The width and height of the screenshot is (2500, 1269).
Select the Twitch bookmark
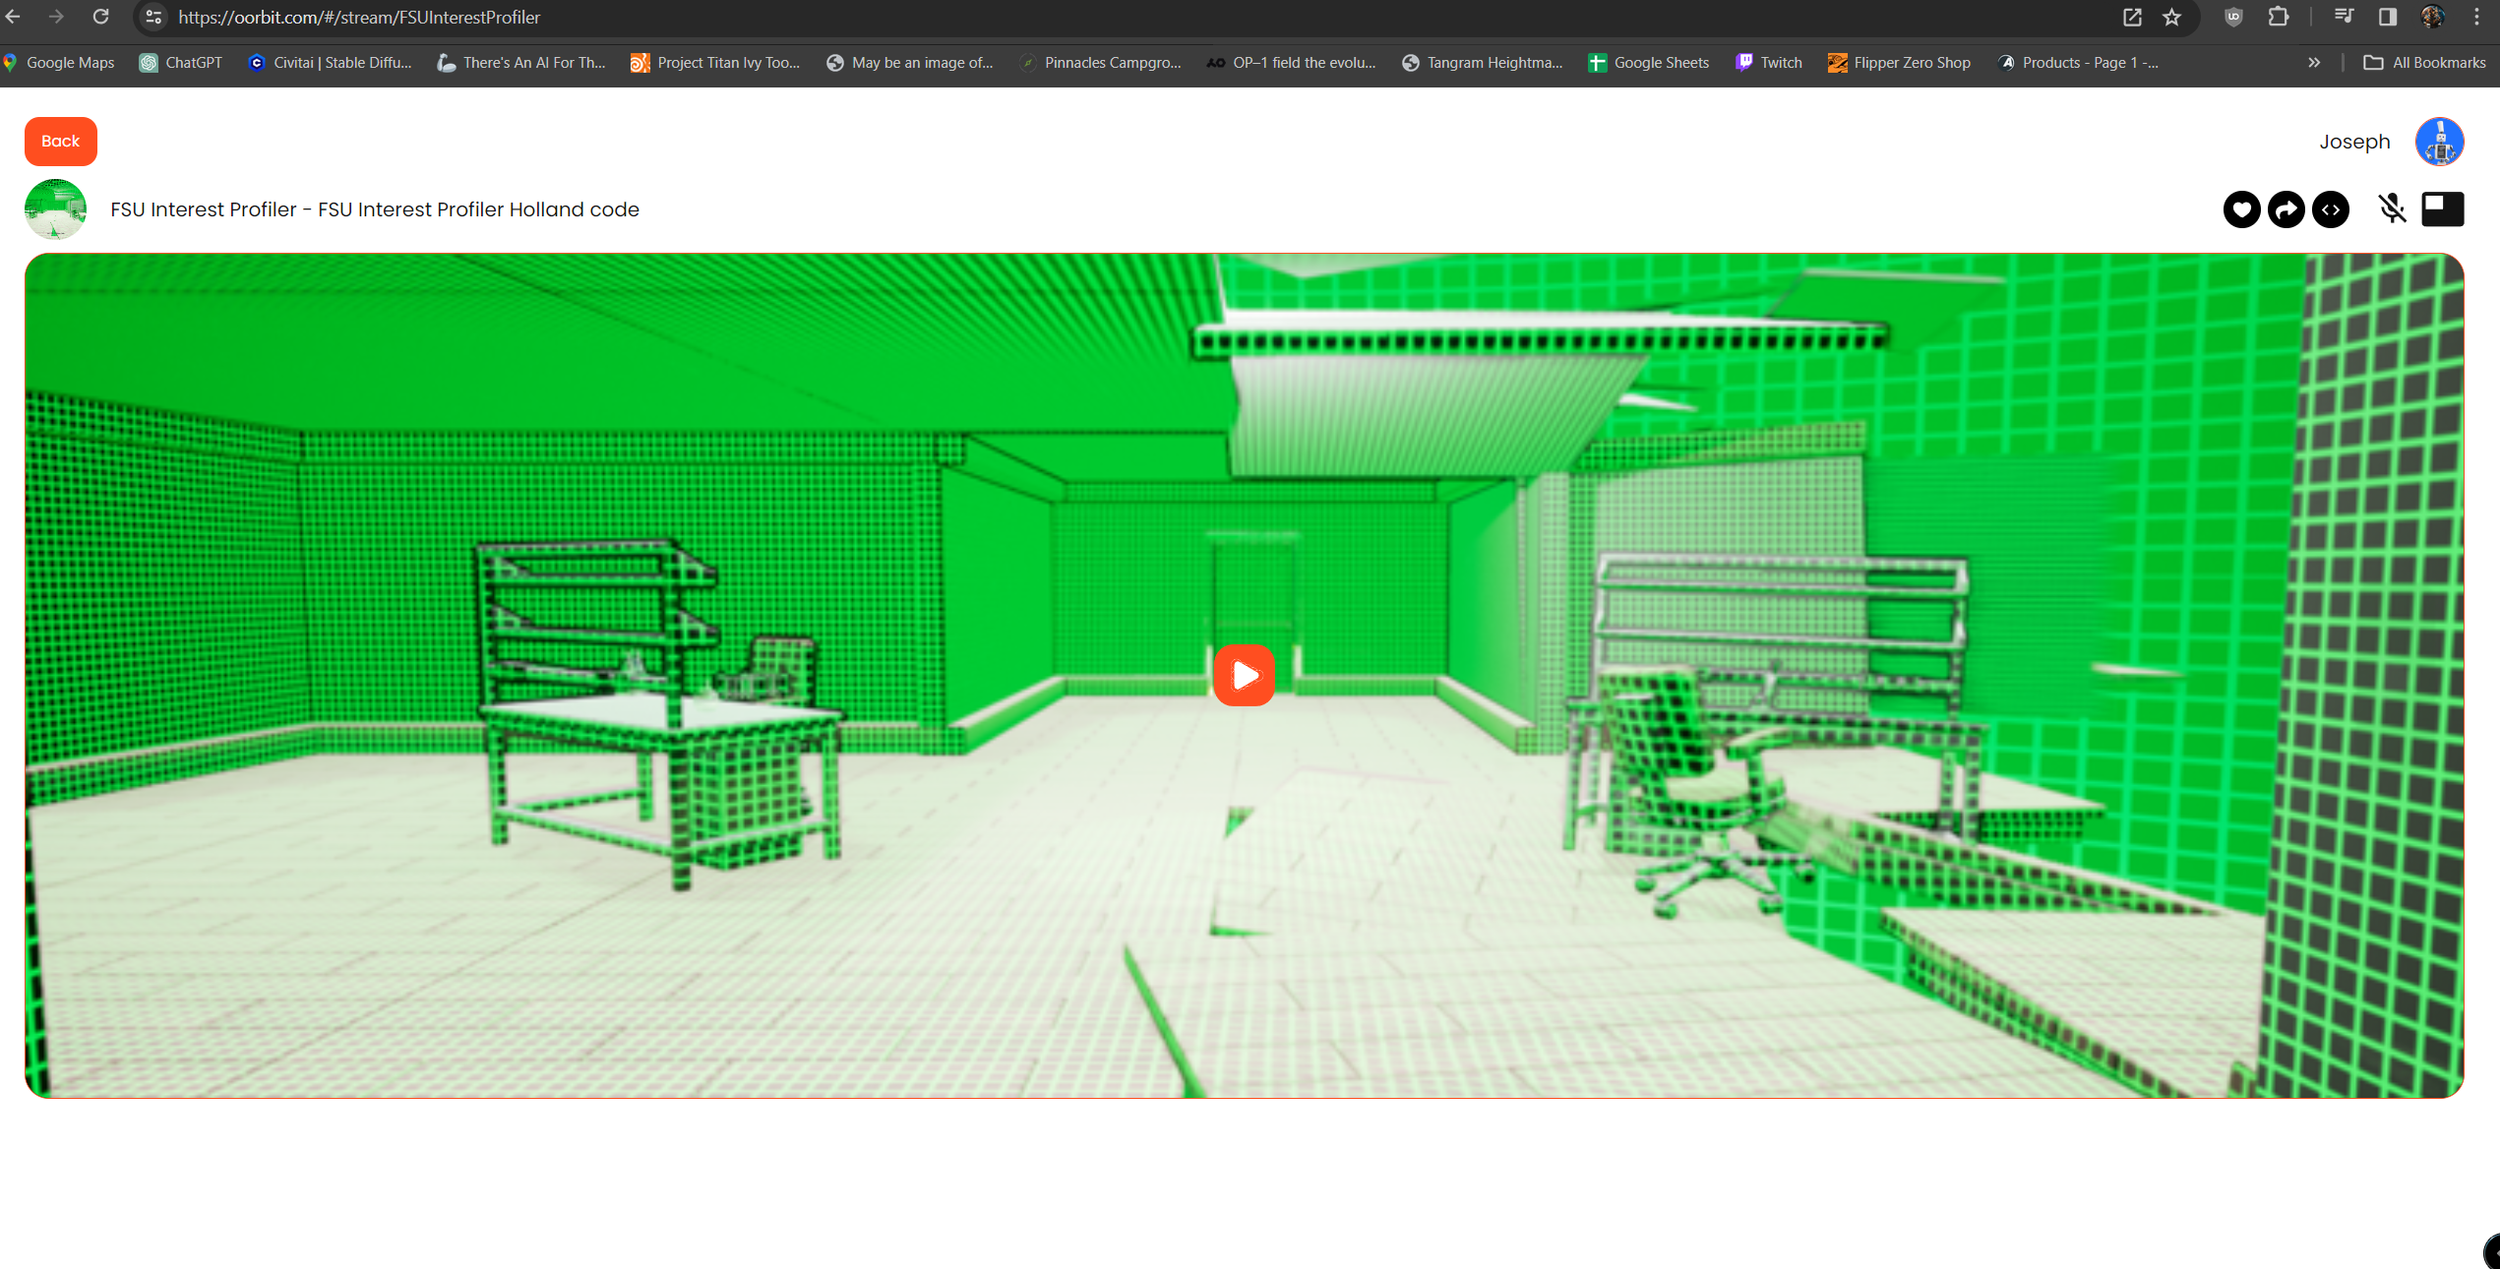pyautogui.click(x=1769, y=62)
